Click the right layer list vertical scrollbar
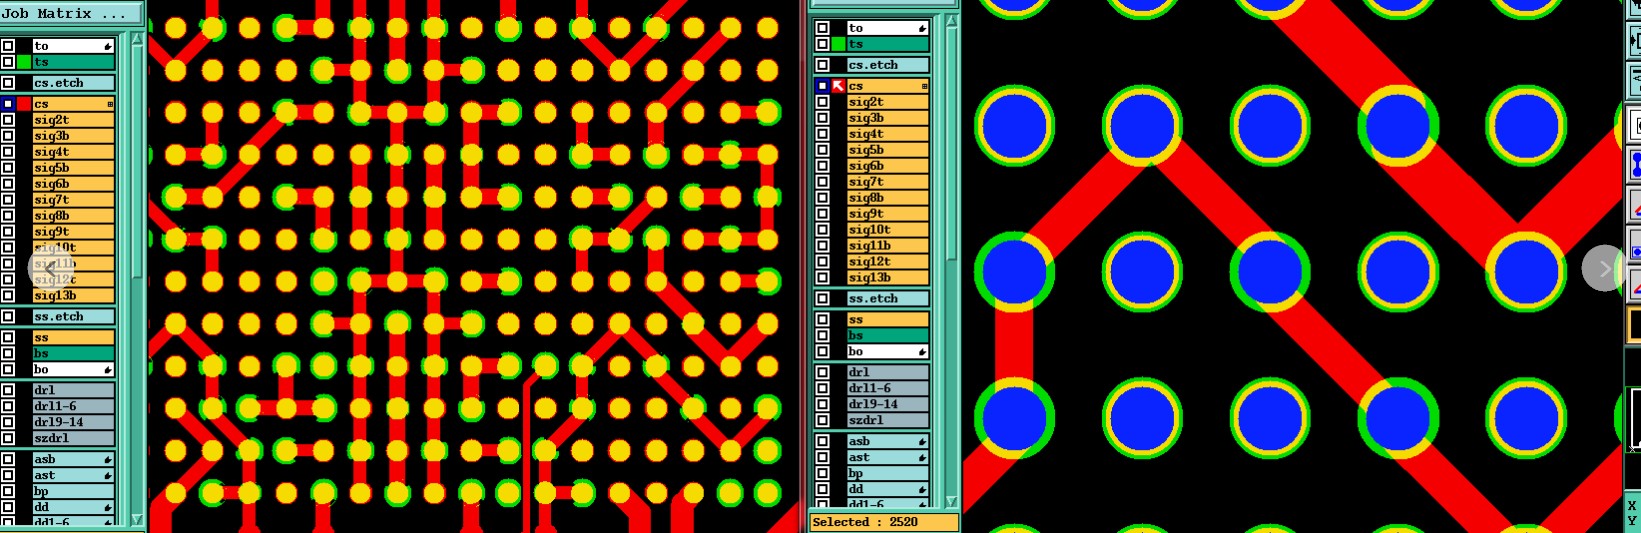This screenshot has width=1641, height=533. coord(951,261)
